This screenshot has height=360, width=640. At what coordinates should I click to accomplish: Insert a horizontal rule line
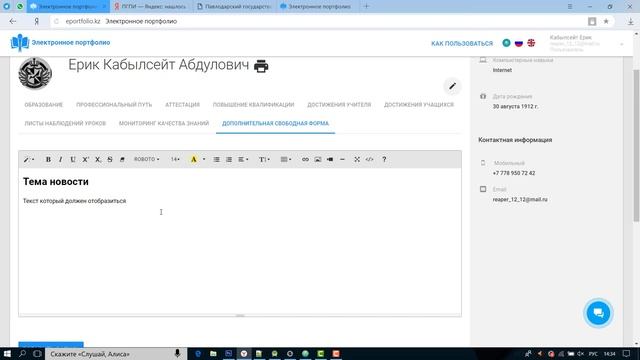[342, 160]
